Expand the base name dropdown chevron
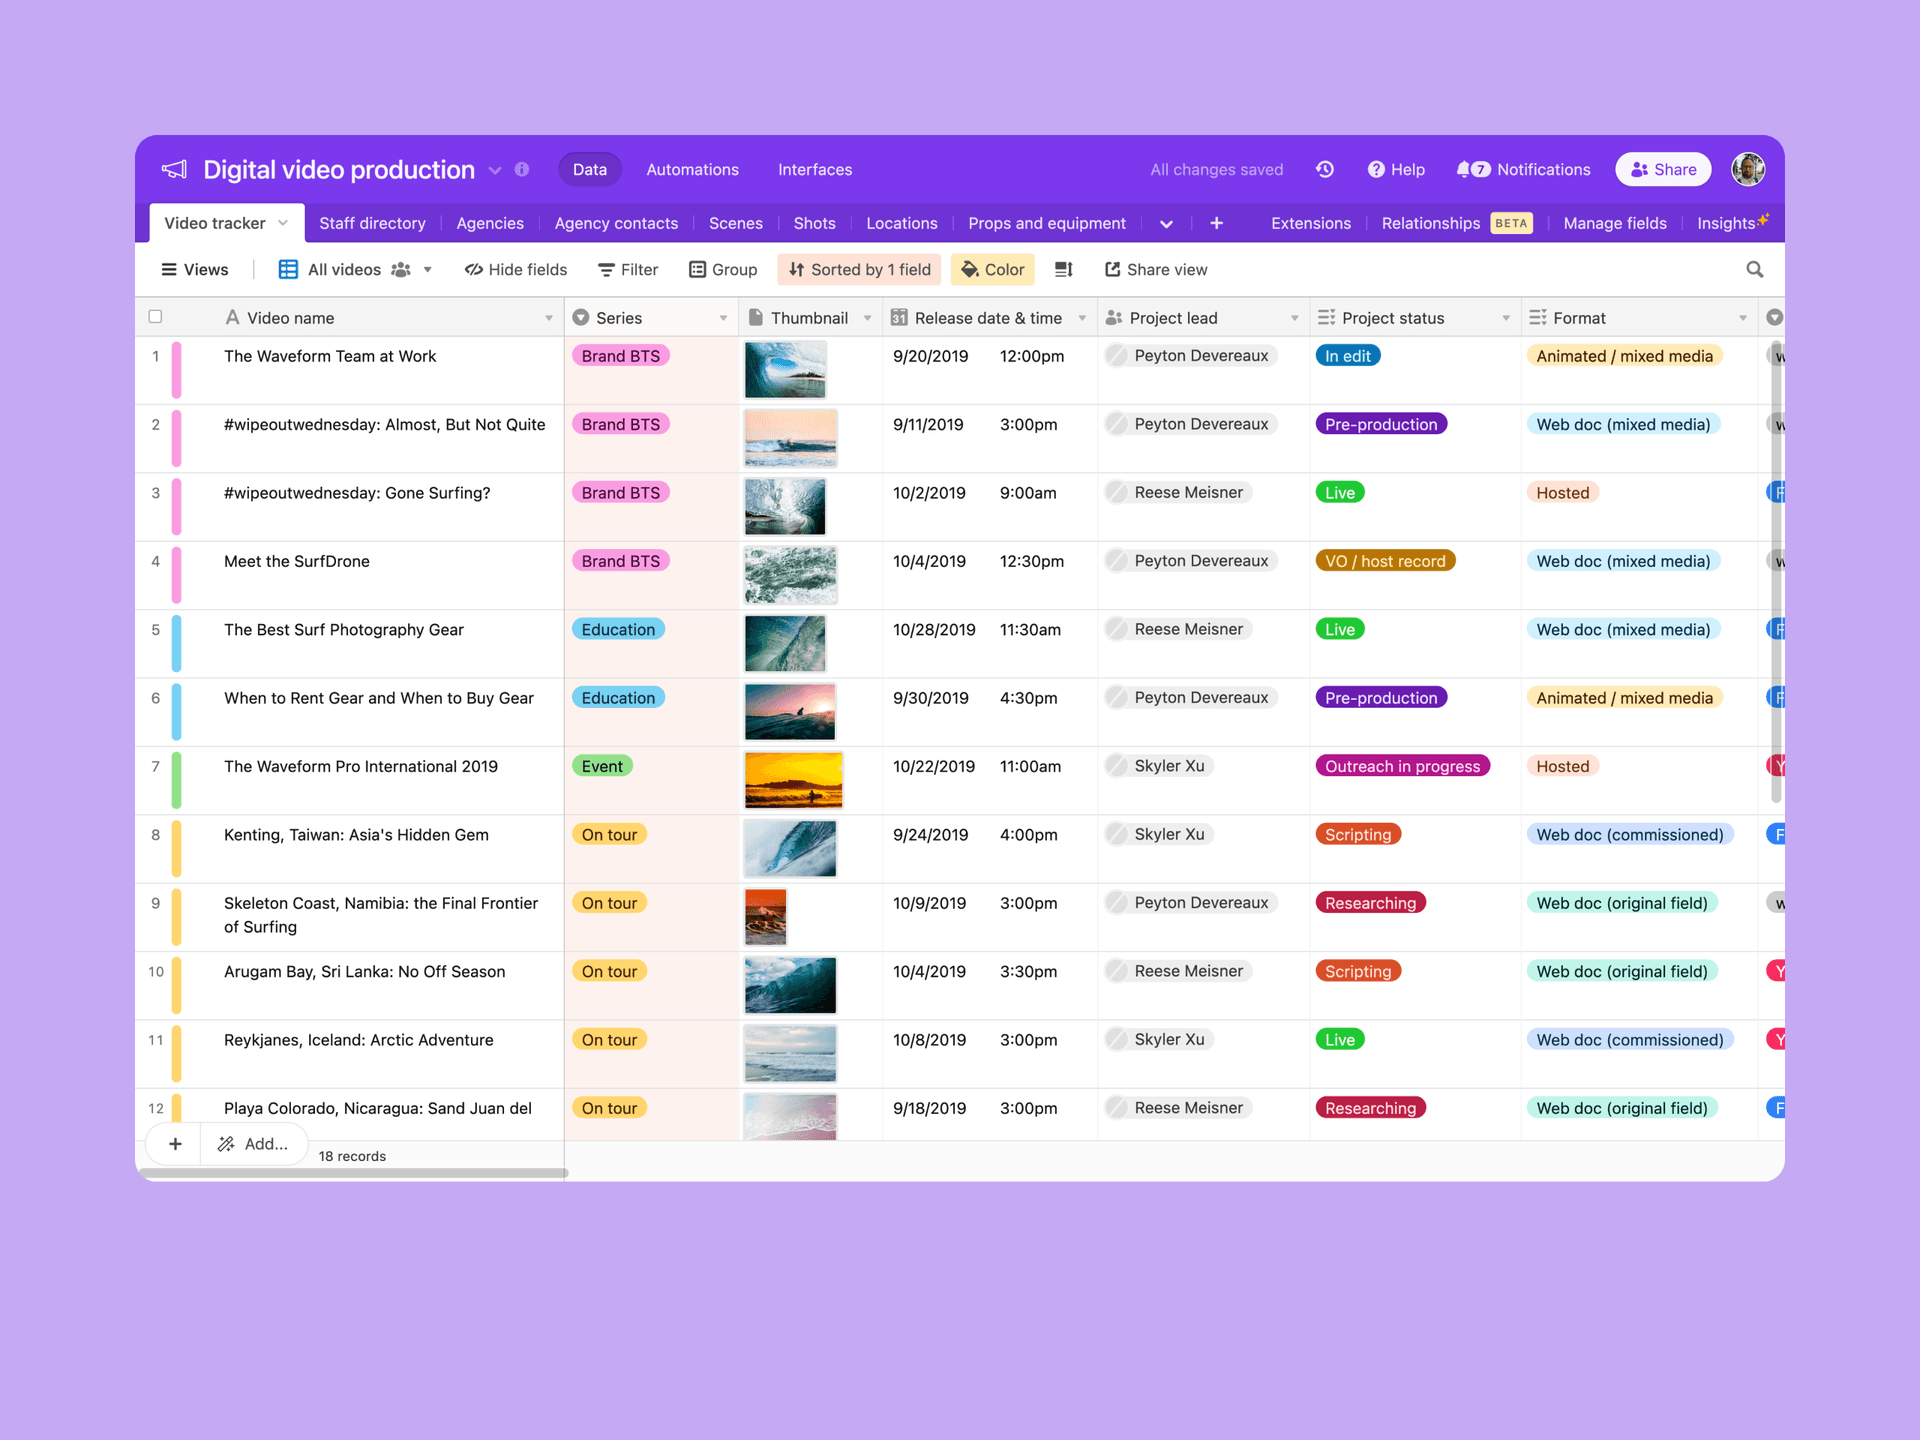1920x1440 pixels. pyautogui.click(x=495, y=170)
